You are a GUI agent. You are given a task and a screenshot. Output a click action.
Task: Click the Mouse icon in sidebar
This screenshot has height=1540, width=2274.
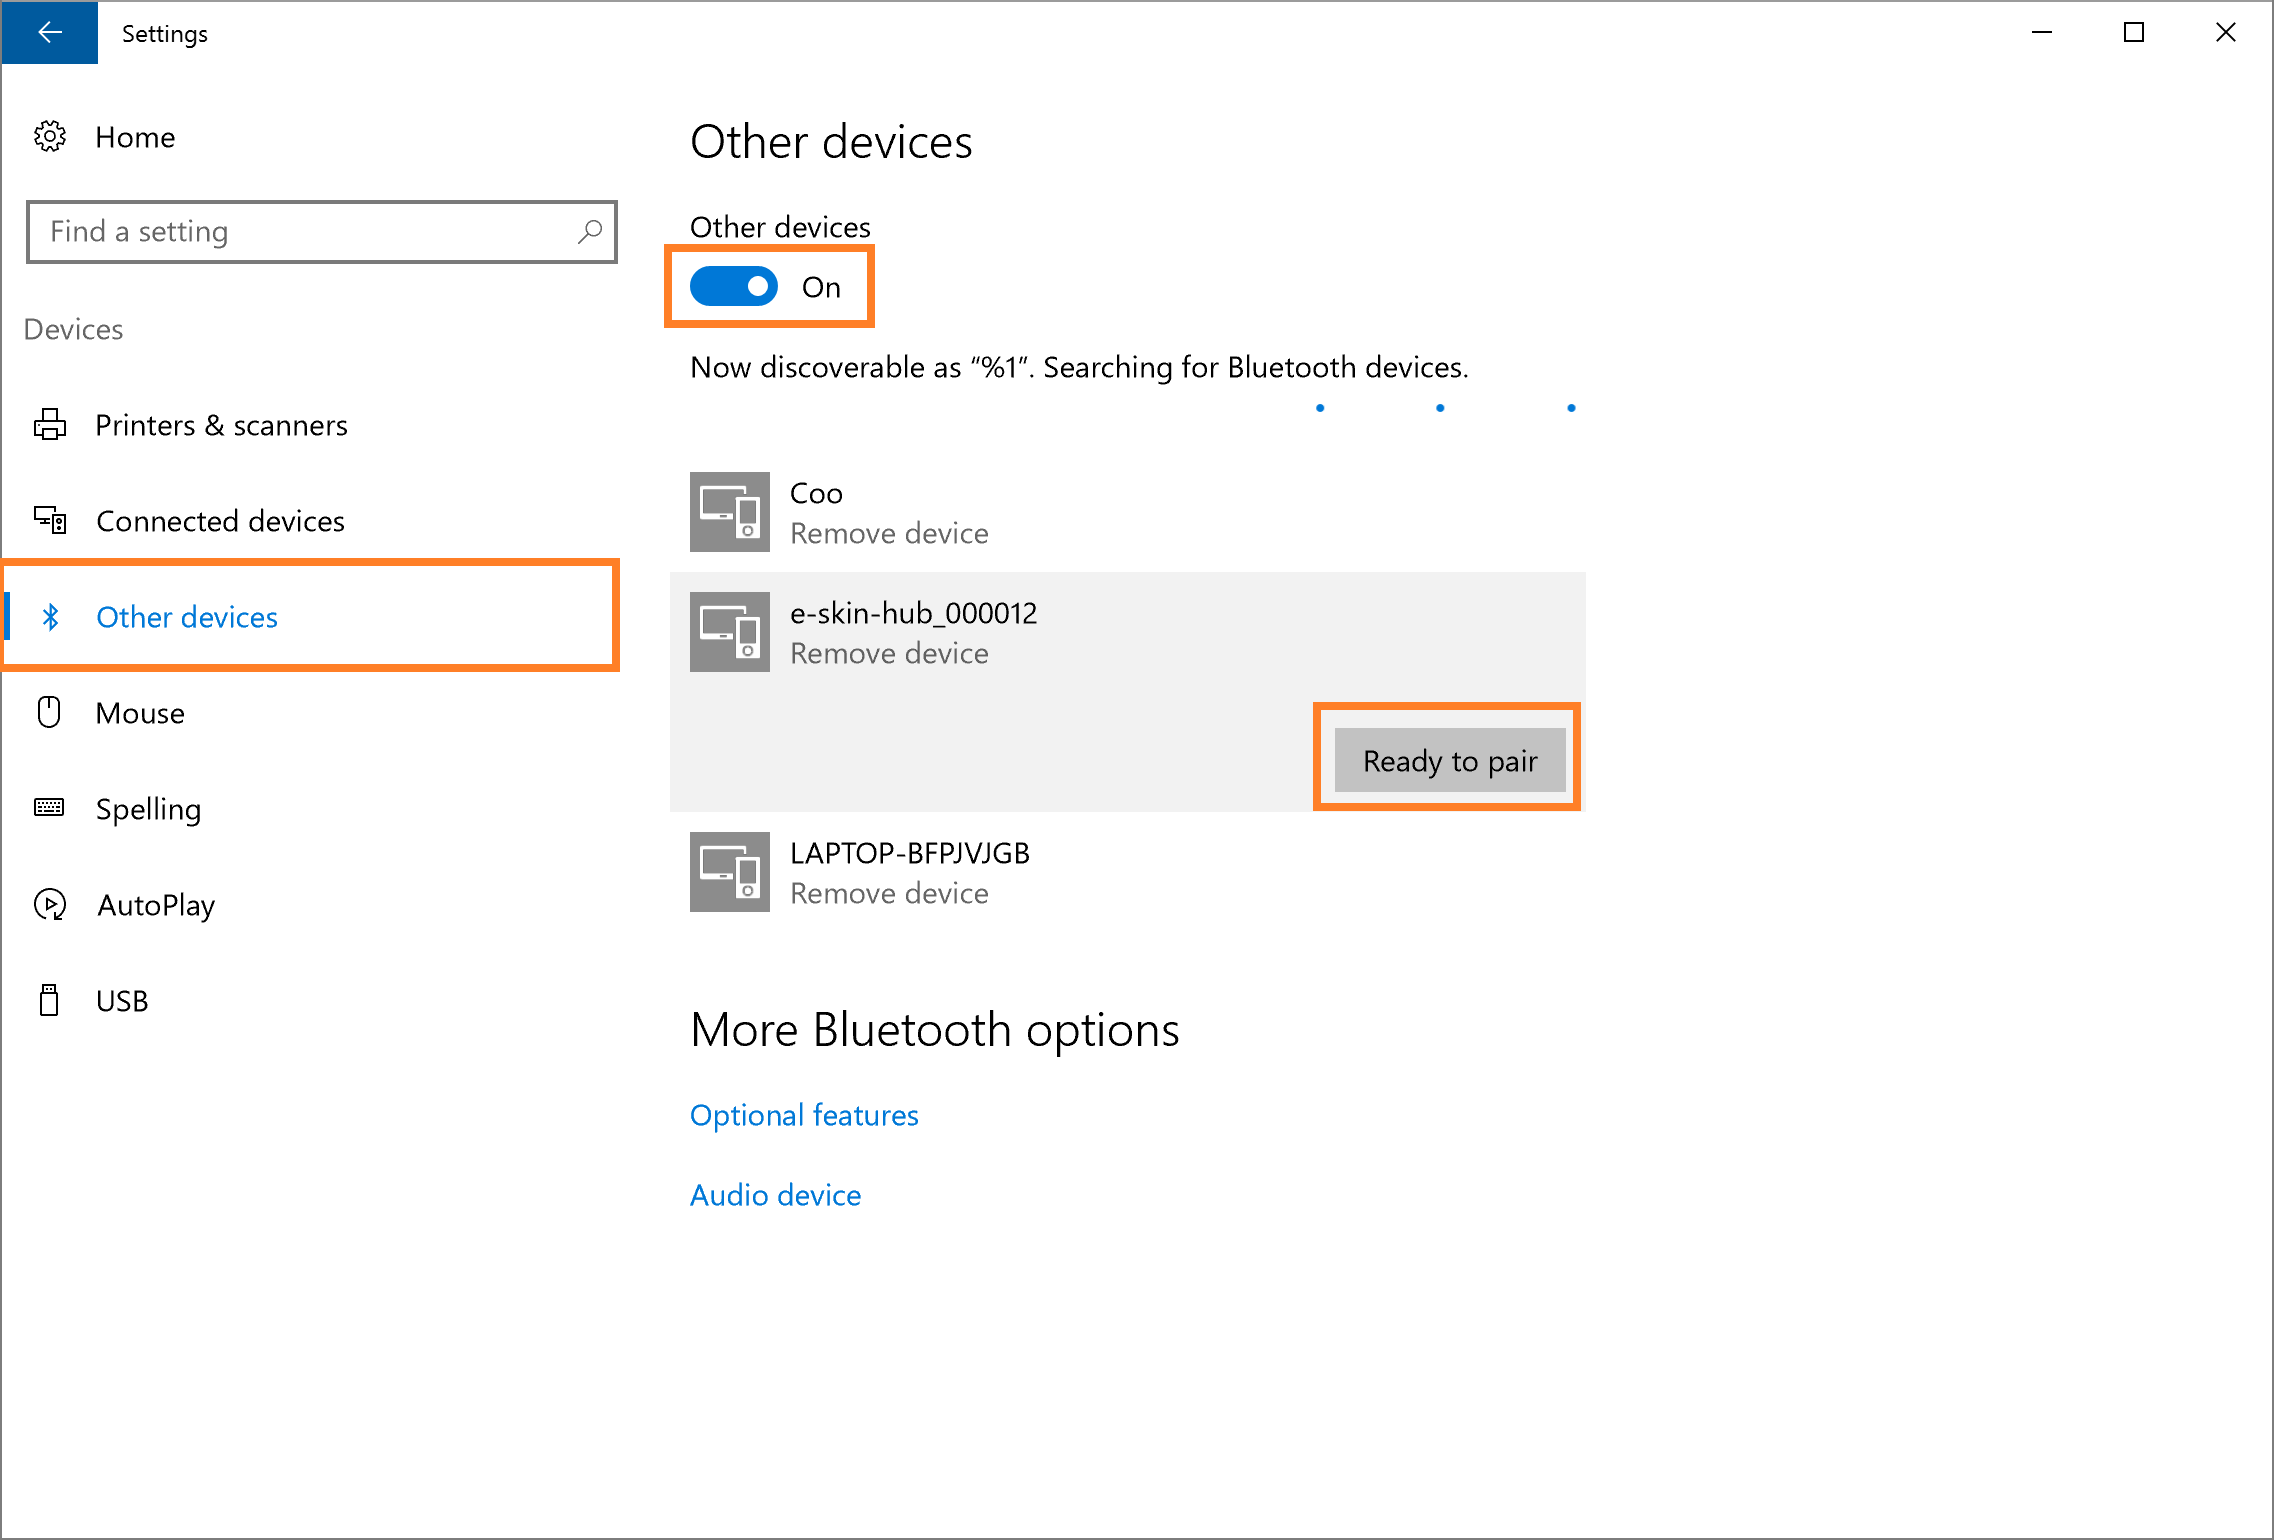click(x=49, y=713)
